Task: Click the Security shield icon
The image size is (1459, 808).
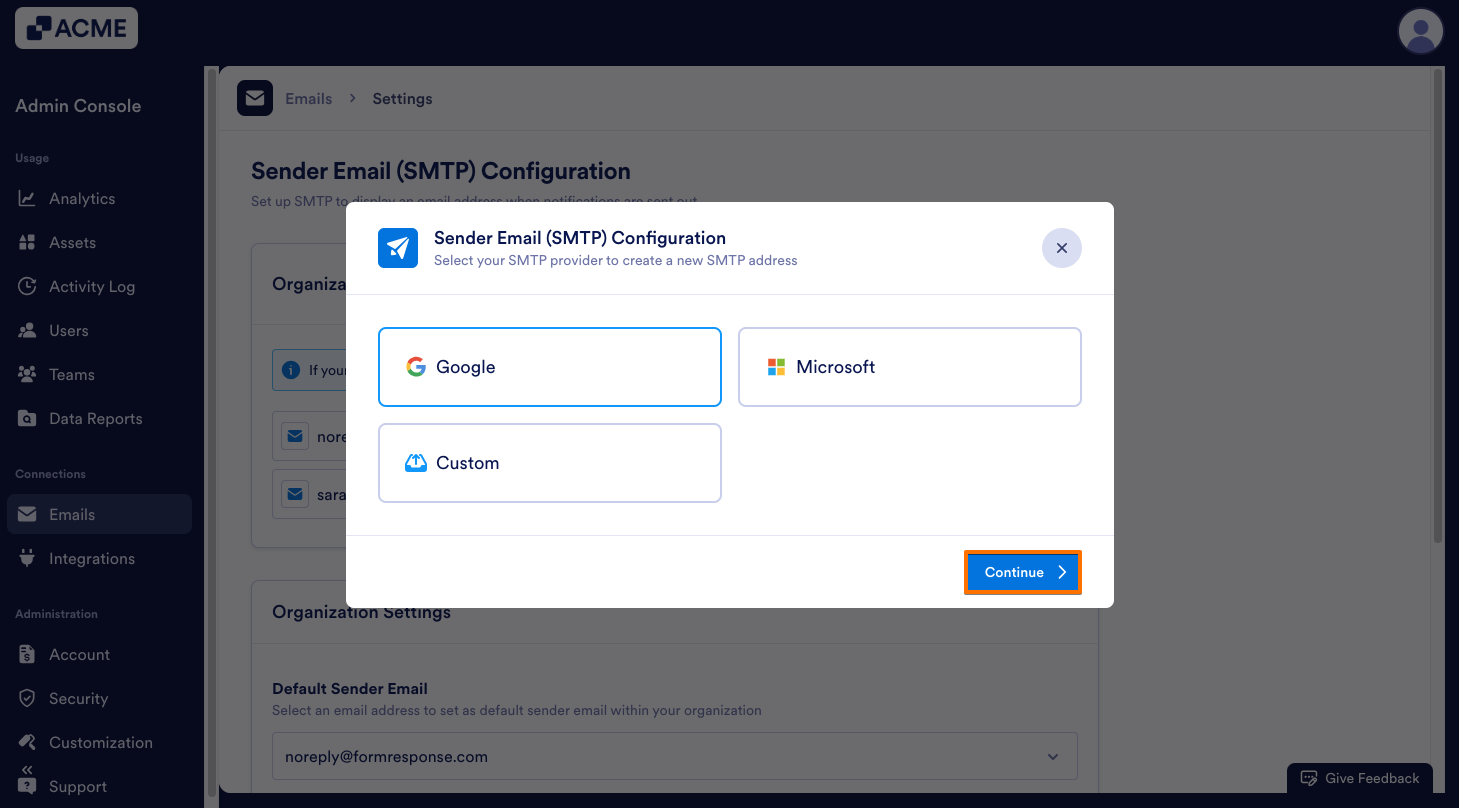Action: coord(27,698)
